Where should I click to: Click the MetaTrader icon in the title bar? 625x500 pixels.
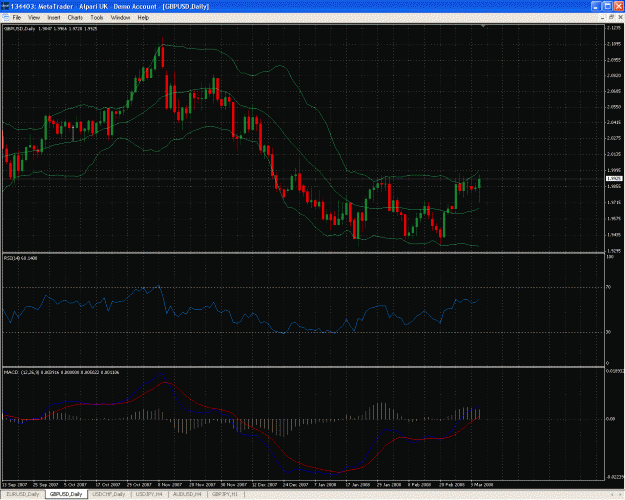click(x=5, y=6)
